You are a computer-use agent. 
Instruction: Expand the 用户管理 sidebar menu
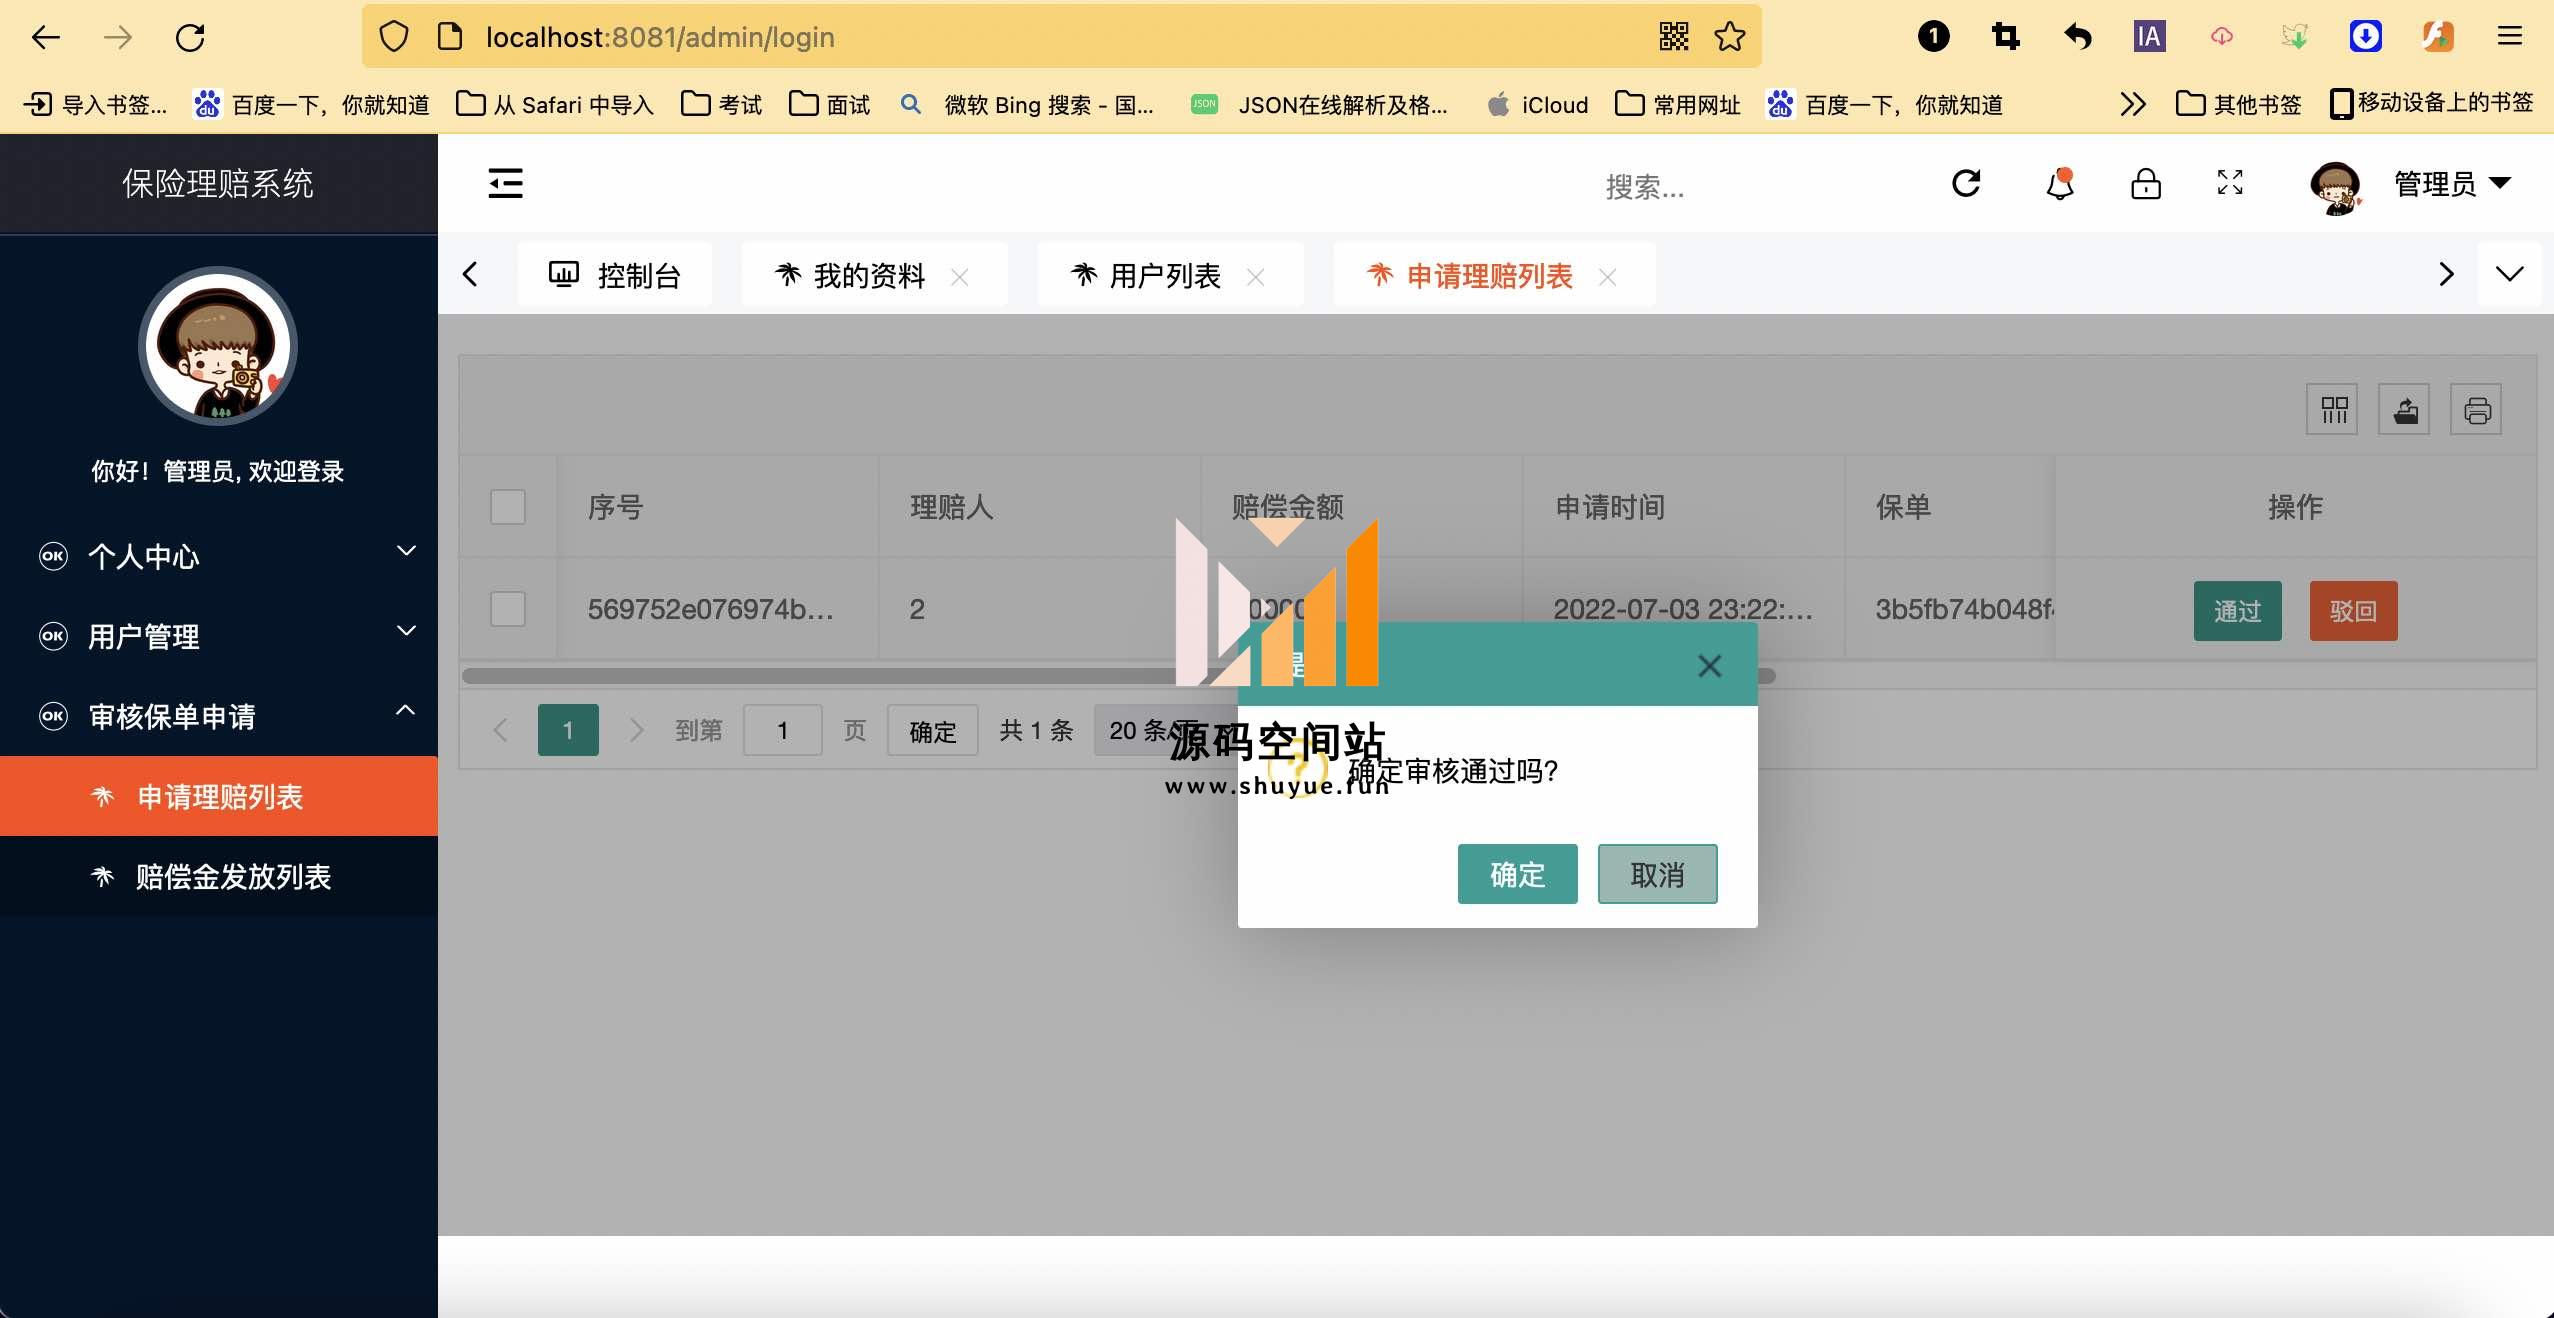(x=219, y=636)
